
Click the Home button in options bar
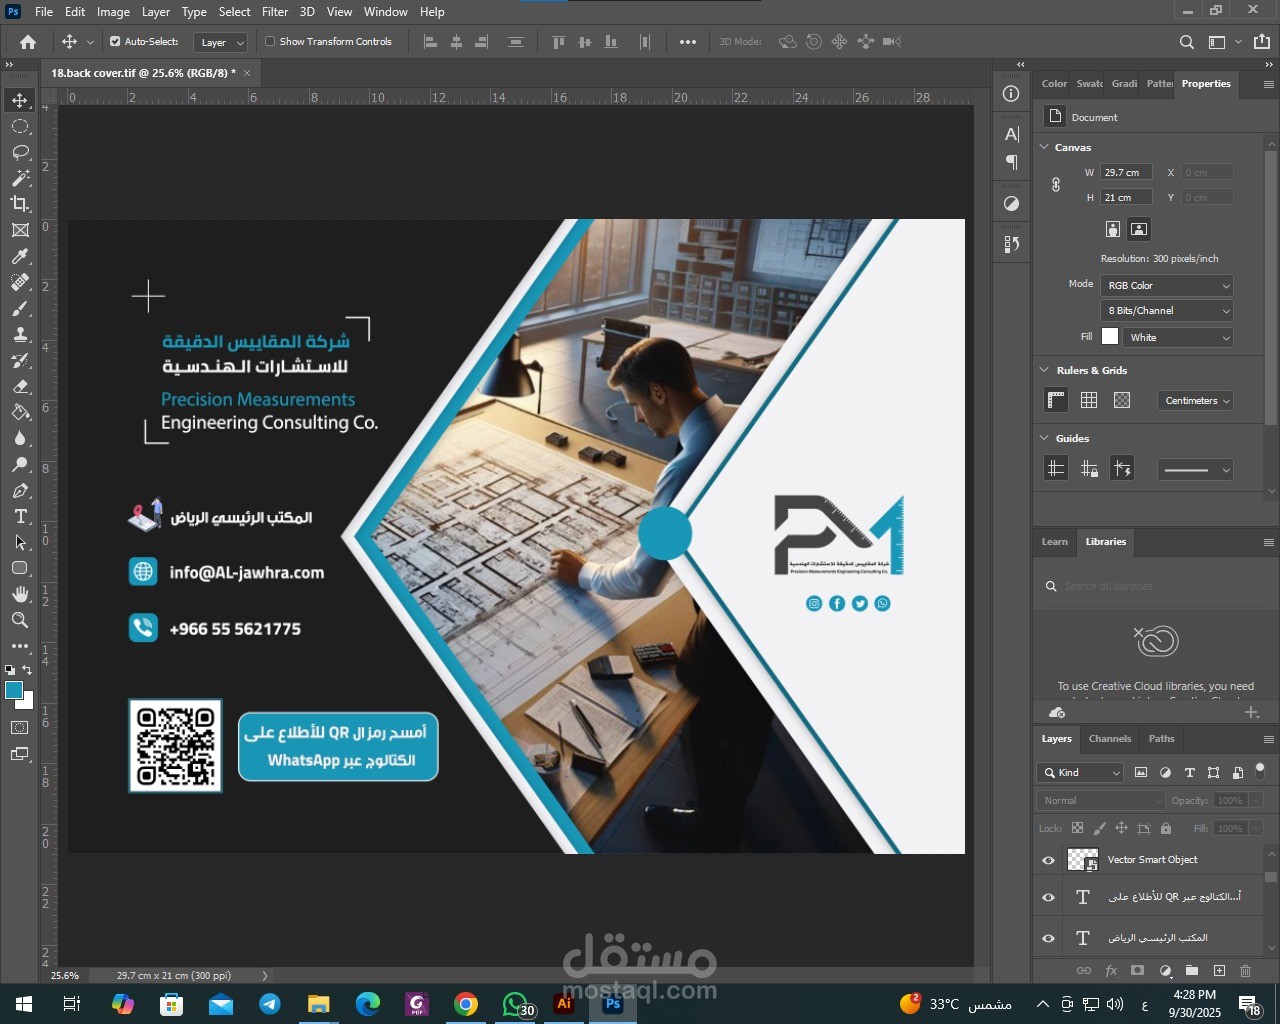pyautogui.click(x=28, y=42)
